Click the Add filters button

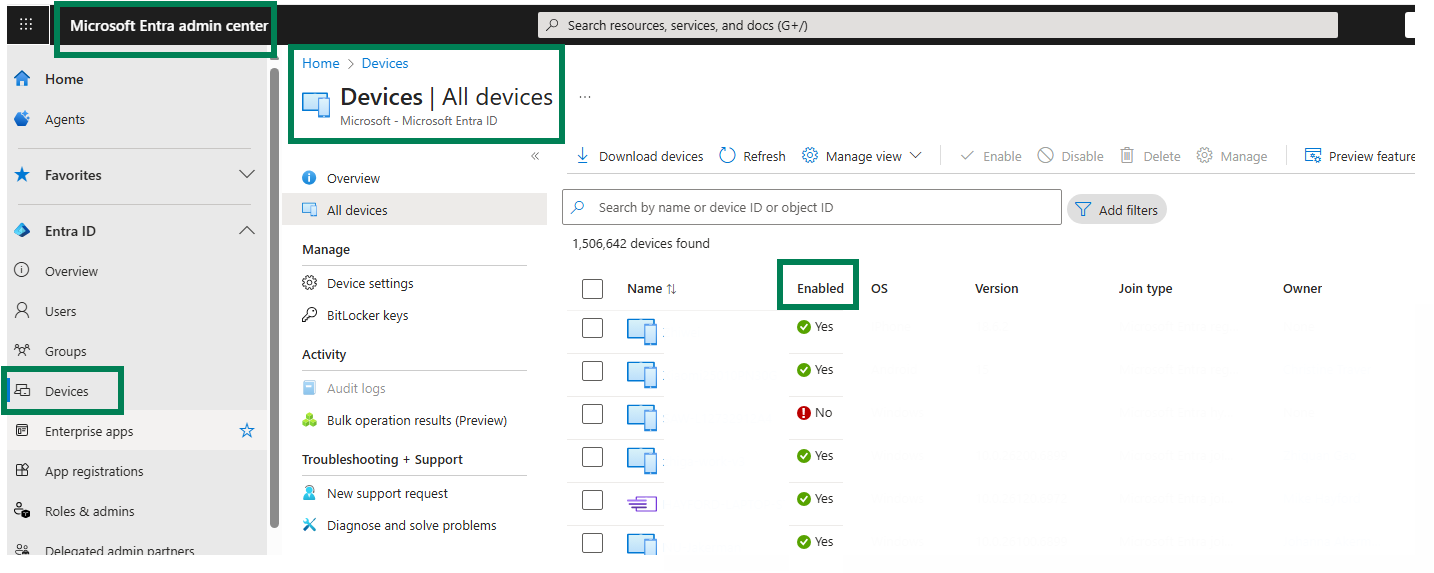tap(1117, 210)
